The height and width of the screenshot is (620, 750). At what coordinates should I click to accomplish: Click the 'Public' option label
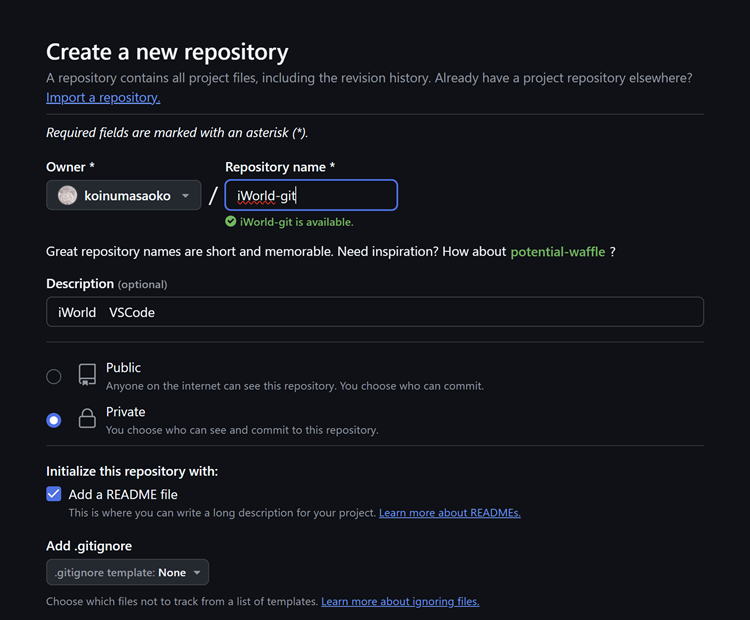123,367
